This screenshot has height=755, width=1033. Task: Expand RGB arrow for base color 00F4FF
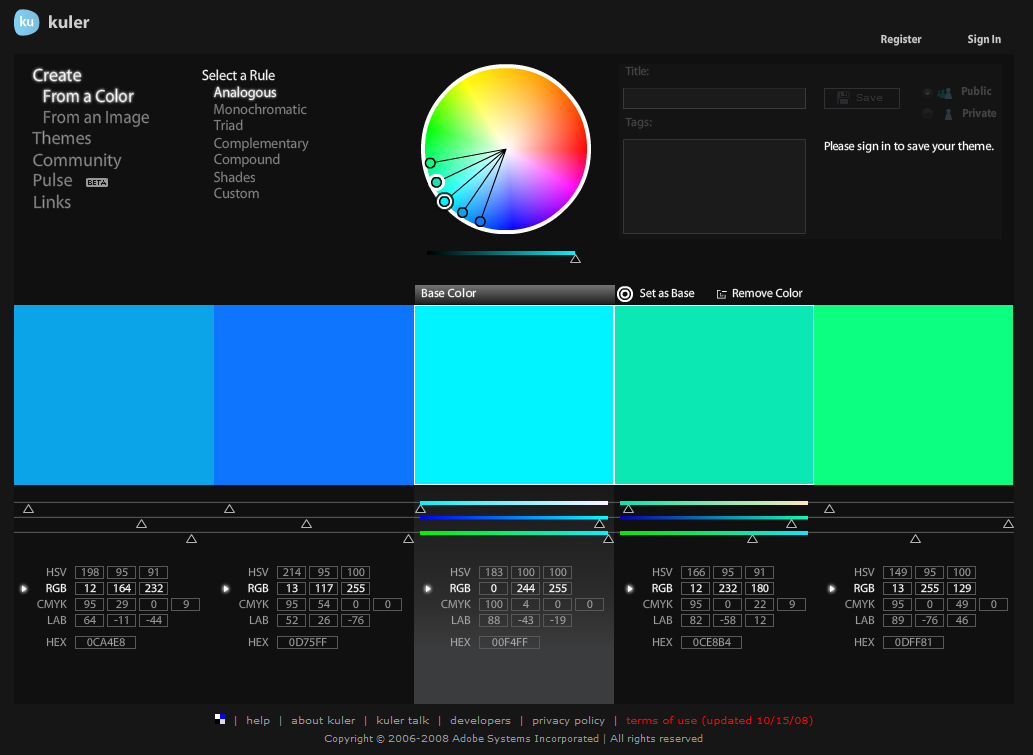point(428,588)
